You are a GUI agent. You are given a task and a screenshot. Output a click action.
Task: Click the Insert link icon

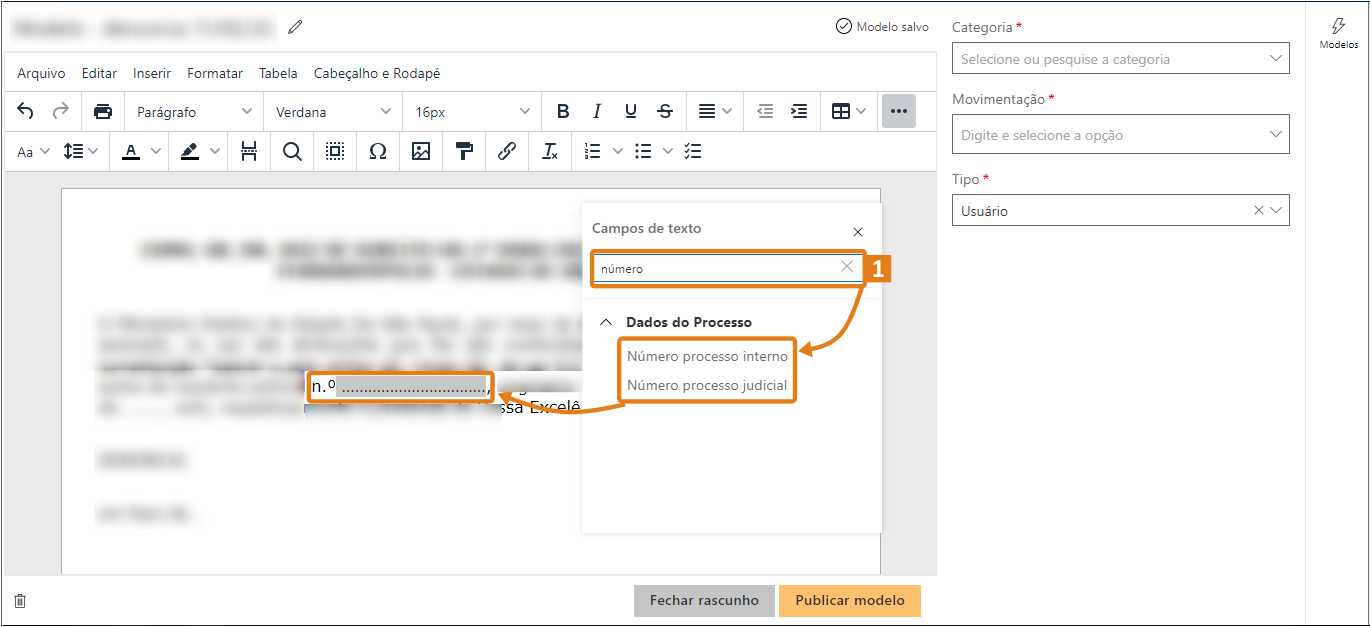[506, 151]
